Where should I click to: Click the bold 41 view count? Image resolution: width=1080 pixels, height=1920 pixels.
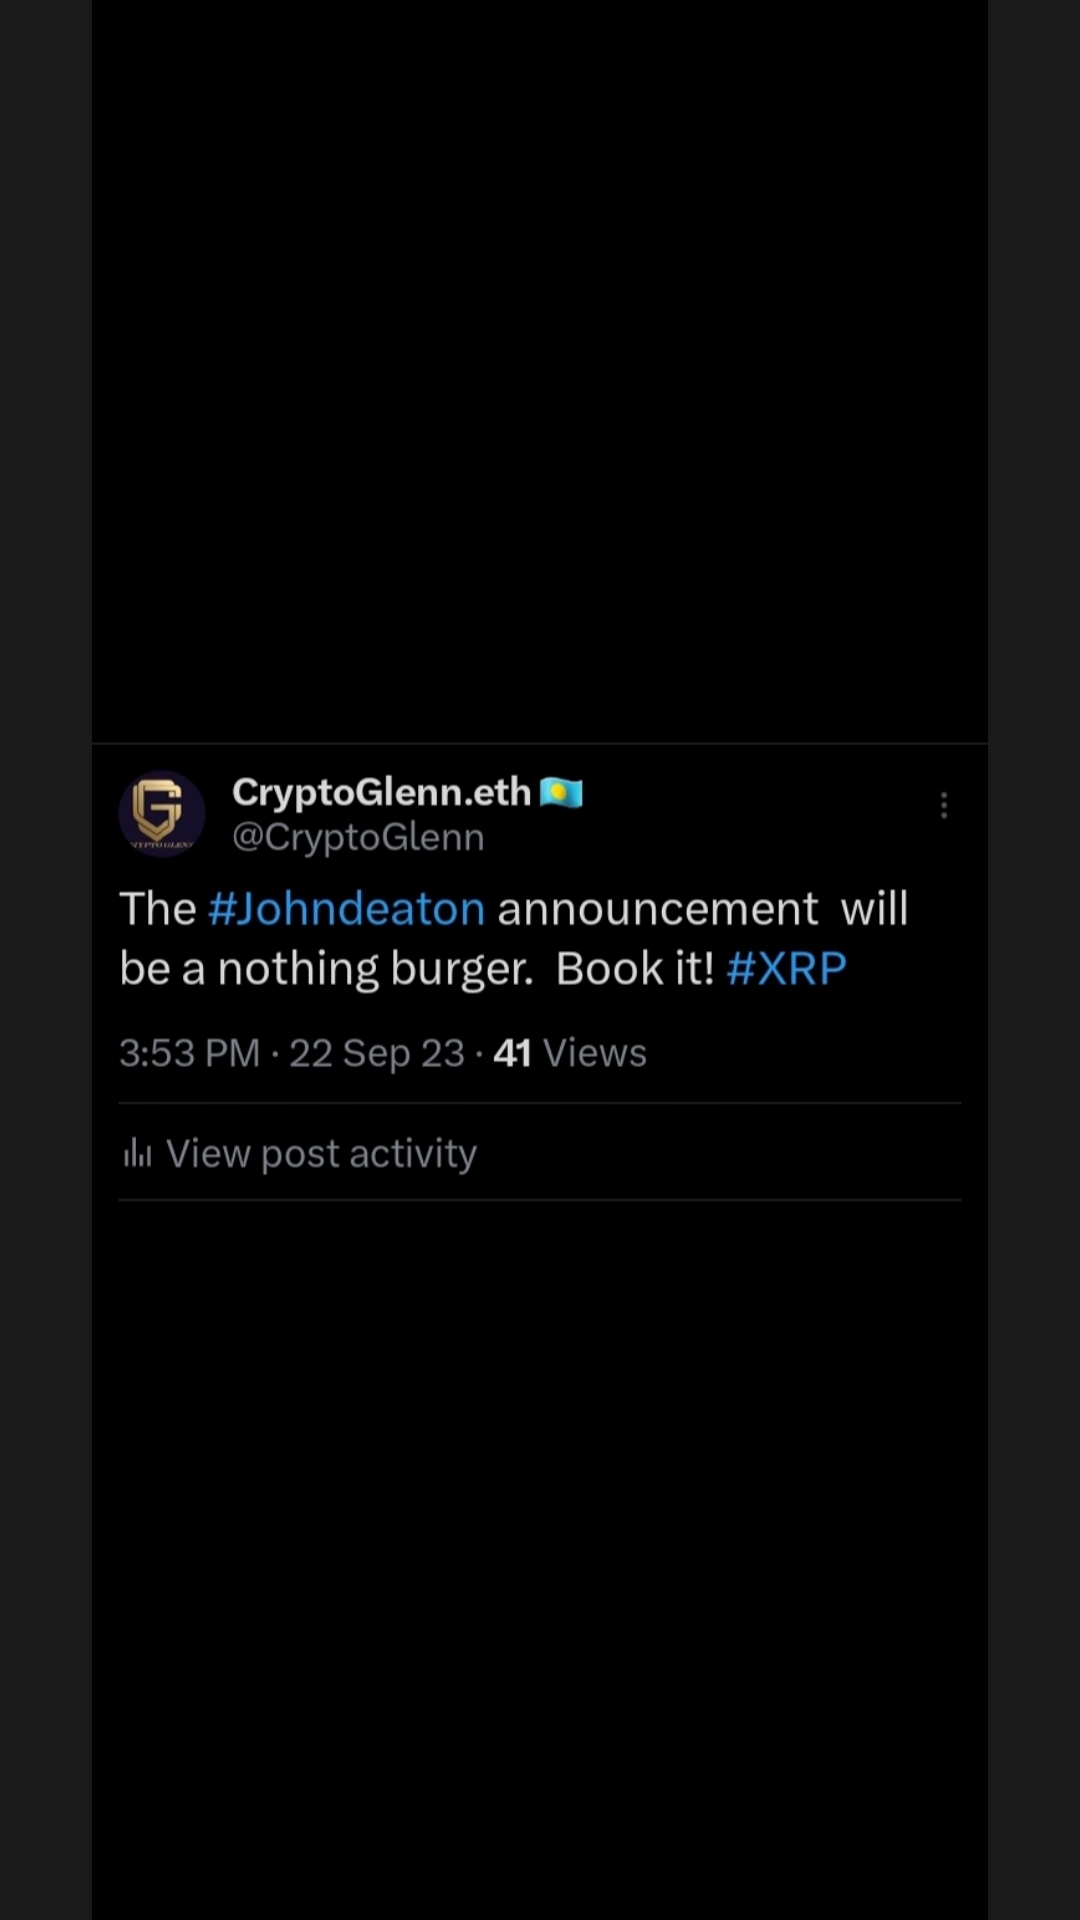[512, 1053]
